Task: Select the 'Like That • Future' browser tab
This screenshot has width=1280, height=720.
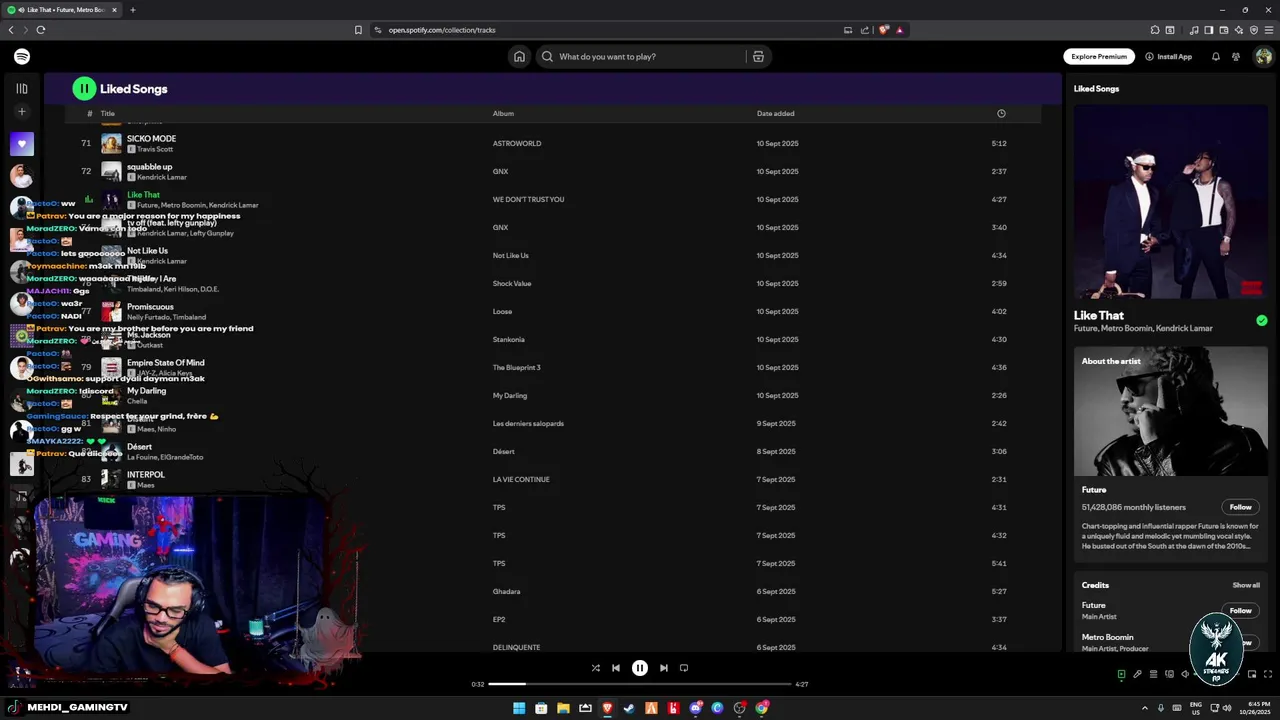Action: coord(64,10)
